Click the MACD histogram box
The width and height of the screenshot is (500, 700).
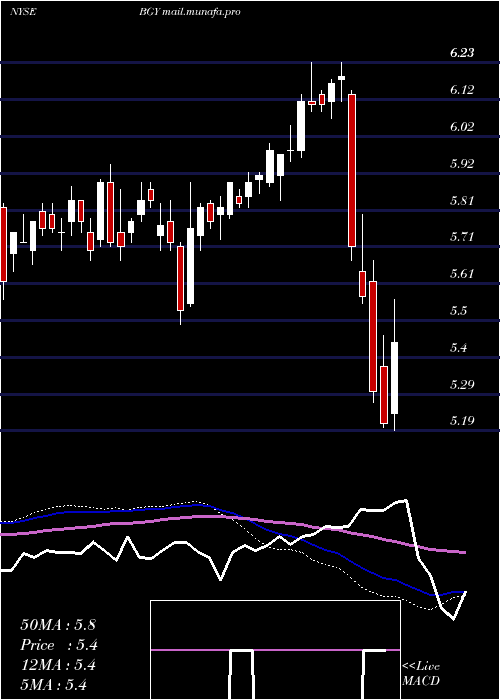[275, 650]
